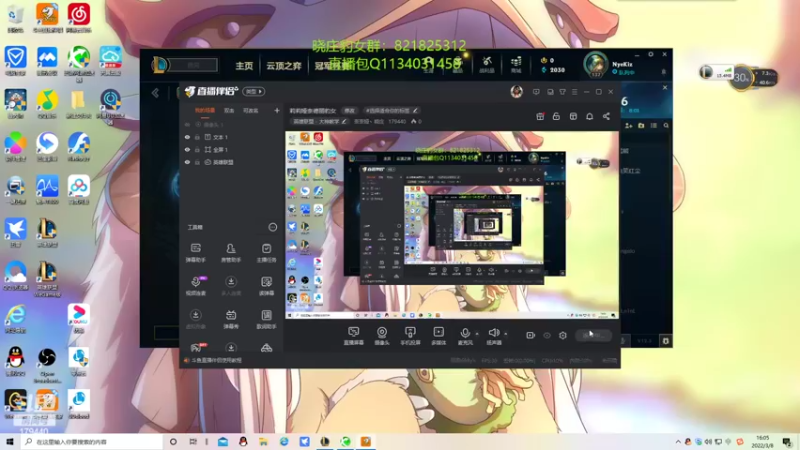This screenshot has height=450, width=800.
Task: Add a new scene with plus button
Action: coord(277,110)
